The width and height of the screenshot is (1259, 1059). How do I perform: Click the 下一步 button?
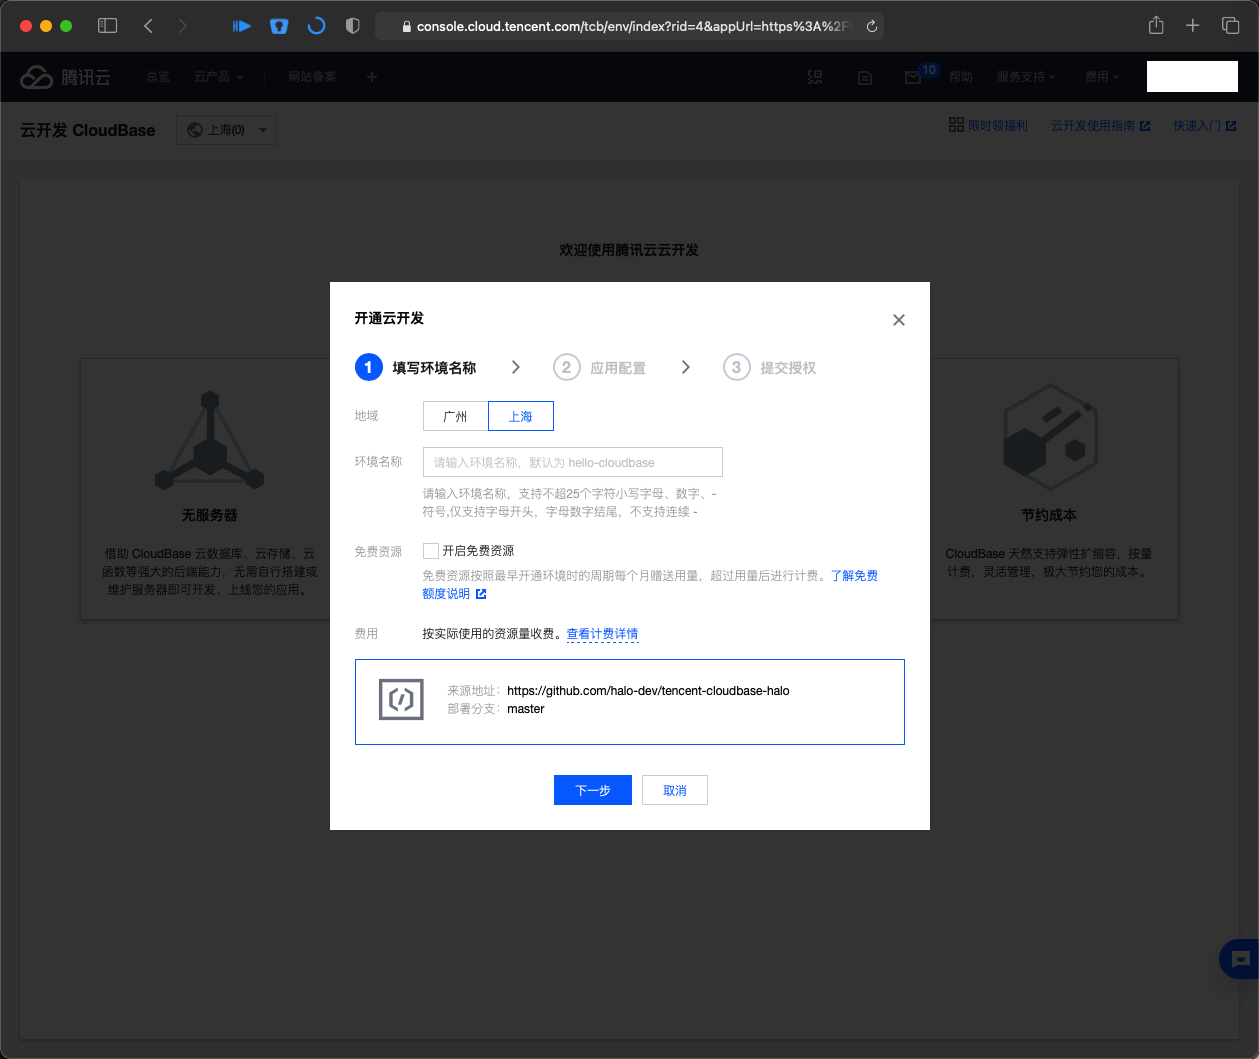point(592,790)
